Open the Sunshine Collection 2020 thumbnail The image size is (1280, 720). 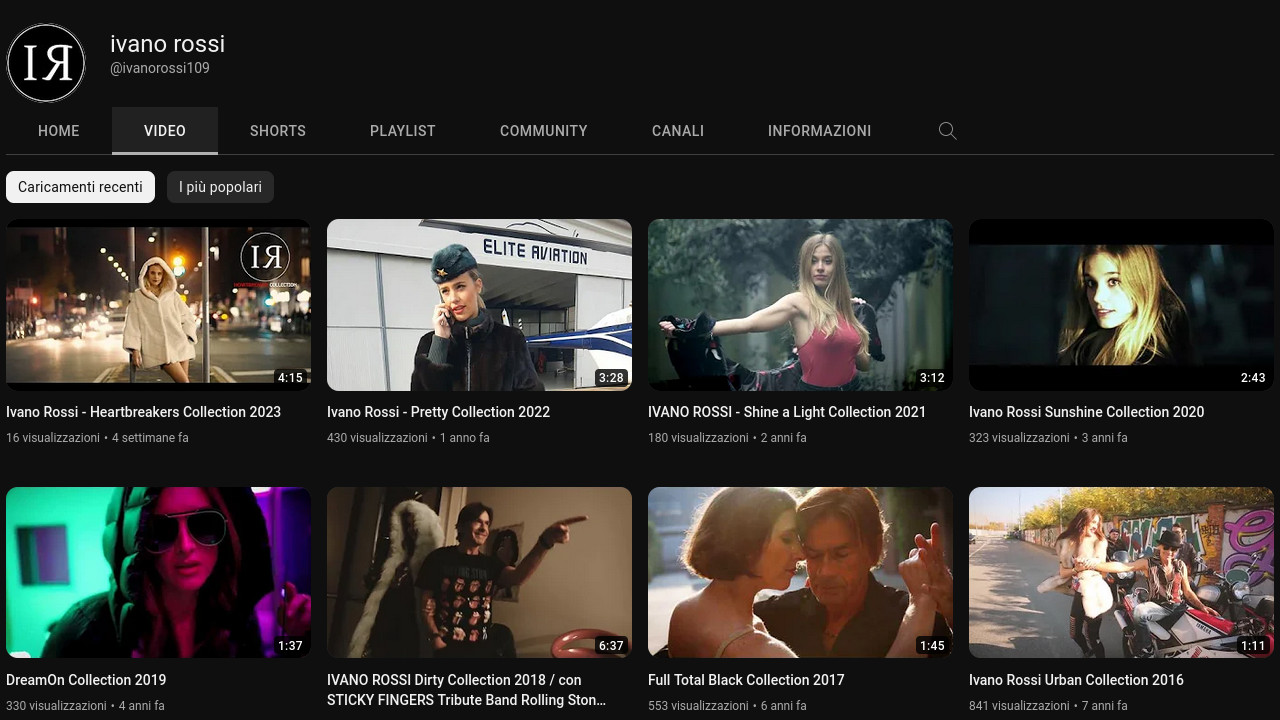click(1121, 305)
